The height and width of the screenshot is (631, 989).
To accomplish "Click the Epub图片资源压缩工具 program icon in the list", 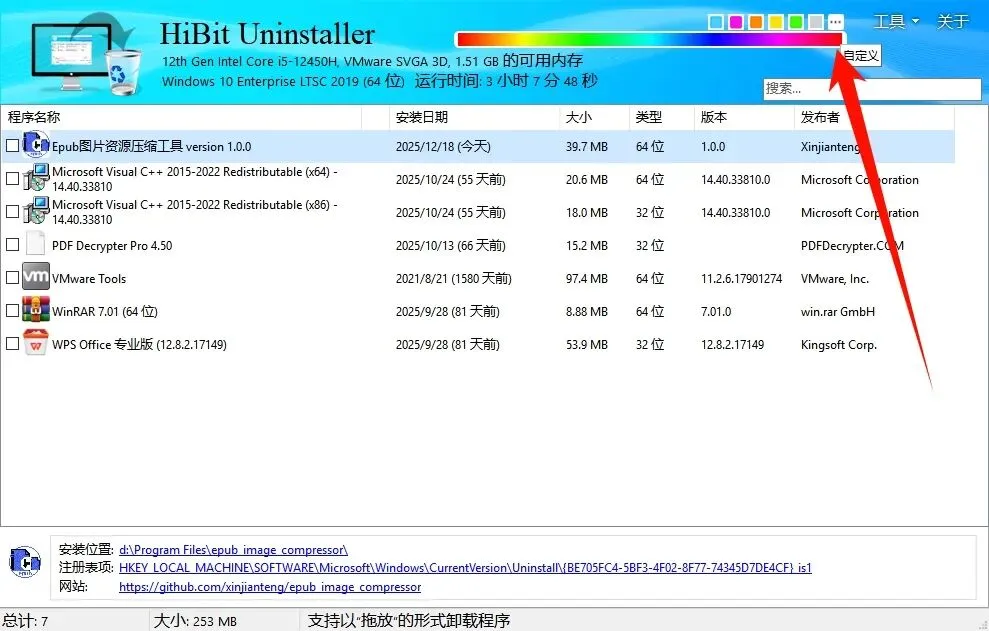I will click(36, 145).
